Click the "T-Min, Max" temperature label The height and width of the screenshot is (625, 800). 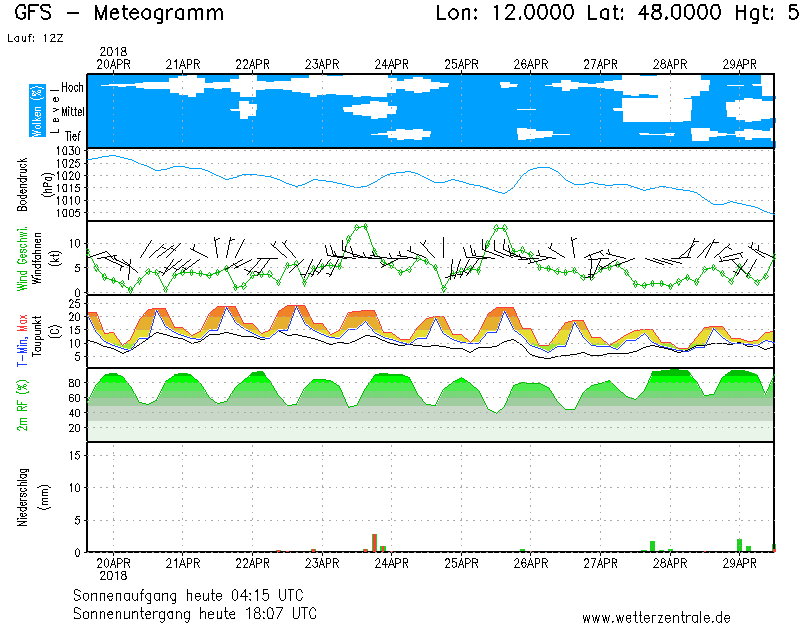pyautogui.click(x=22, y=340)
